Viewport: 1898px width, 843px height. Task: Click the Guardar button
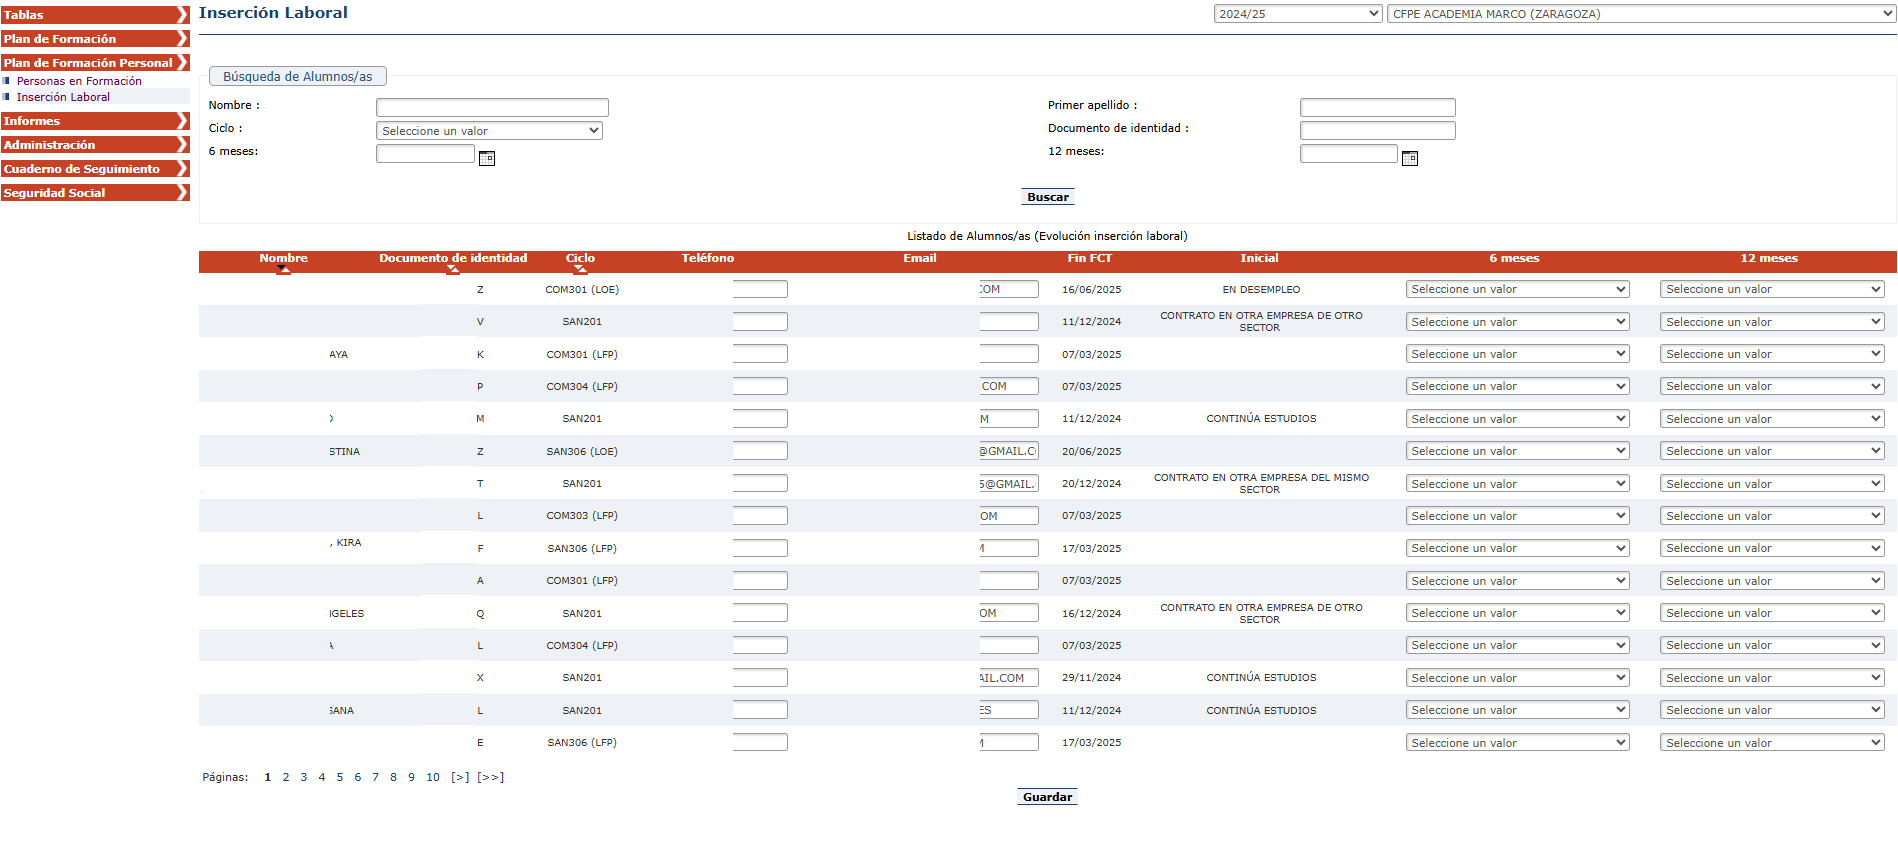coord(1047,797)
